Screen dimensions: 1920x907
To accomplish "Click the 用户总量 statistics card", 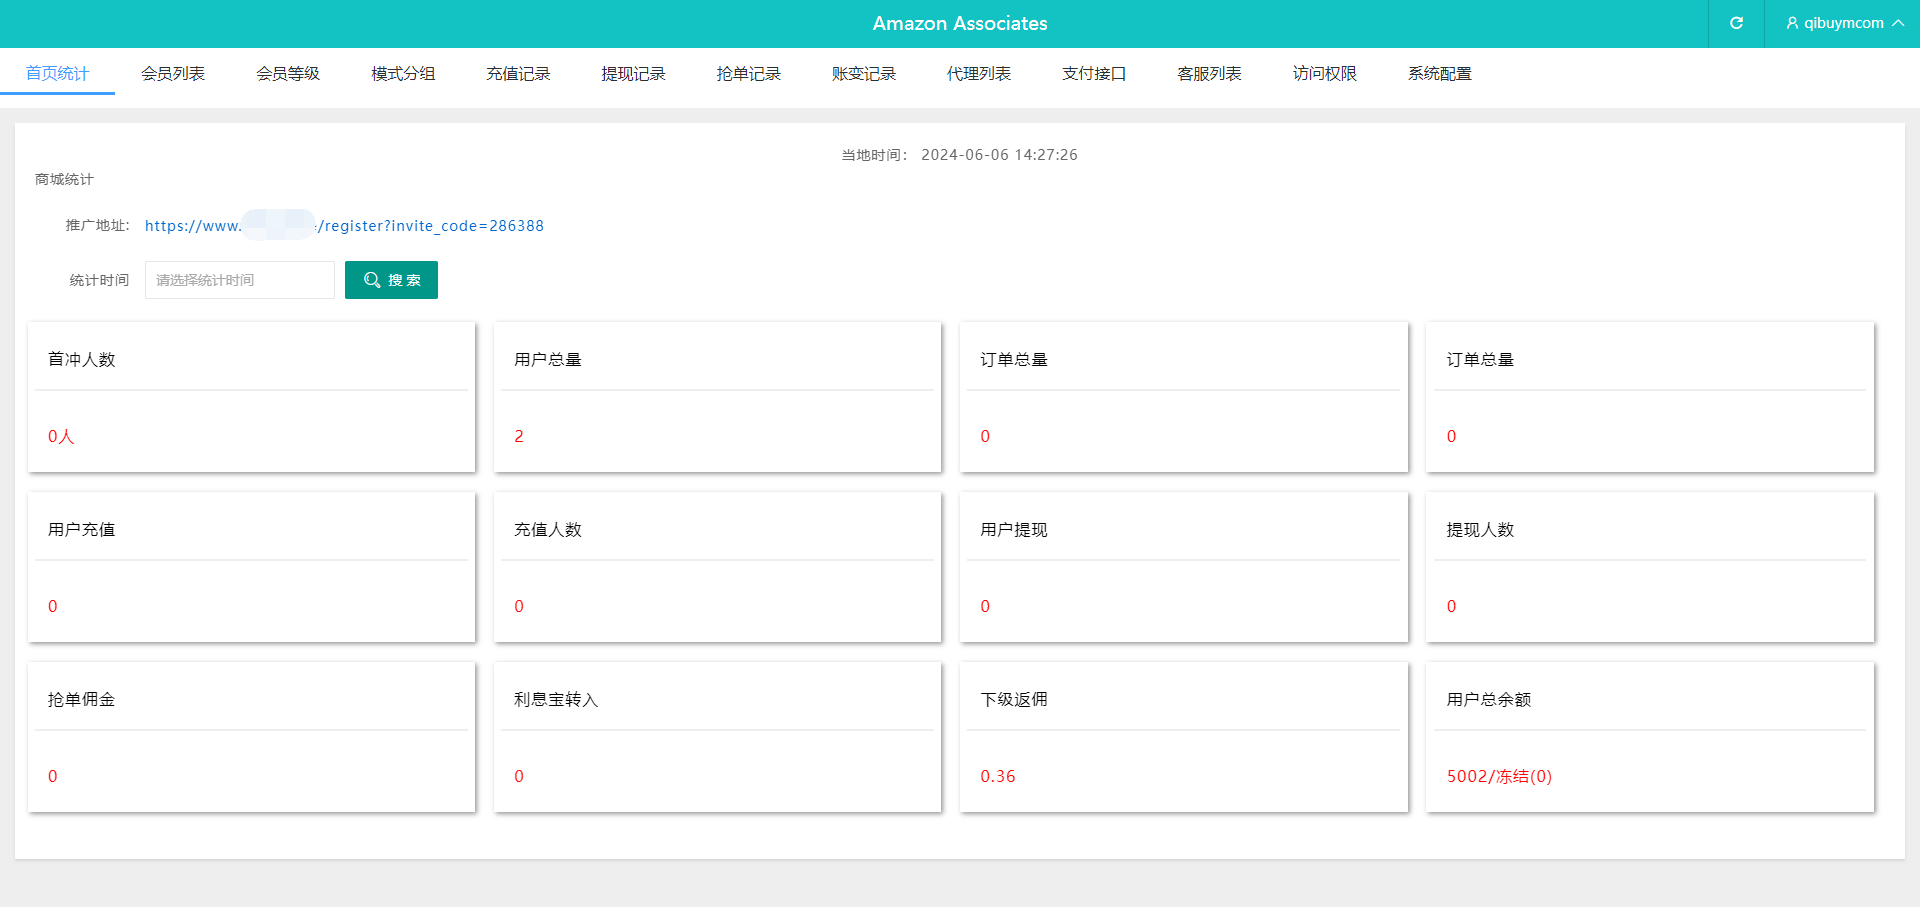I will coord(717,397).
